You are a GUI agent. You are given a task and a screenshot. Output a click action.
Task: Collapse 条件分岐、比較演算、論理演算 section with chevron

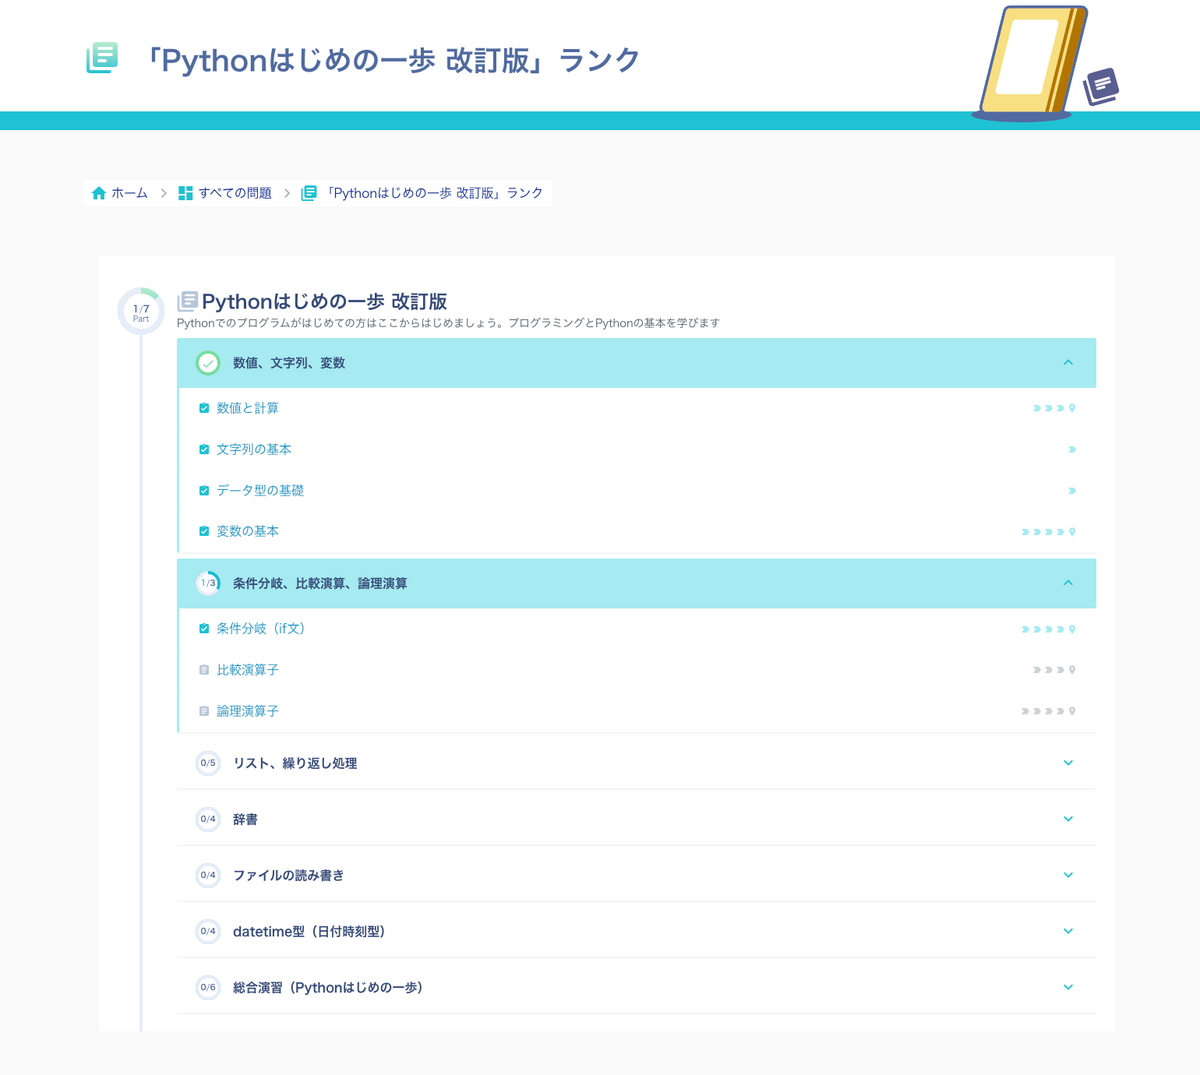click(1068, 583)
